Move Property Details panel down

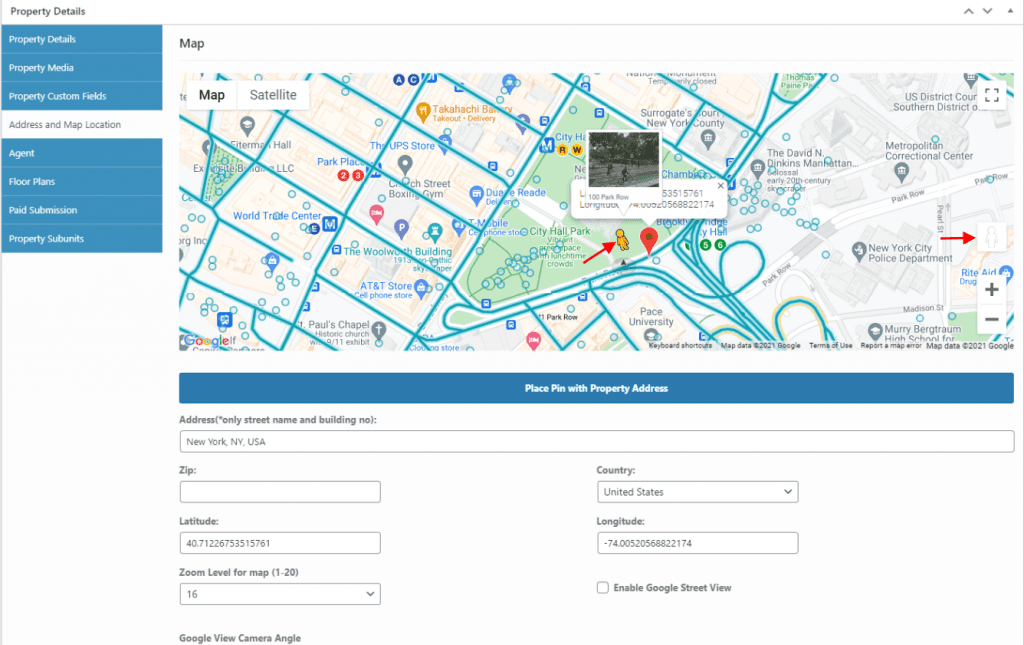[987, 11]
